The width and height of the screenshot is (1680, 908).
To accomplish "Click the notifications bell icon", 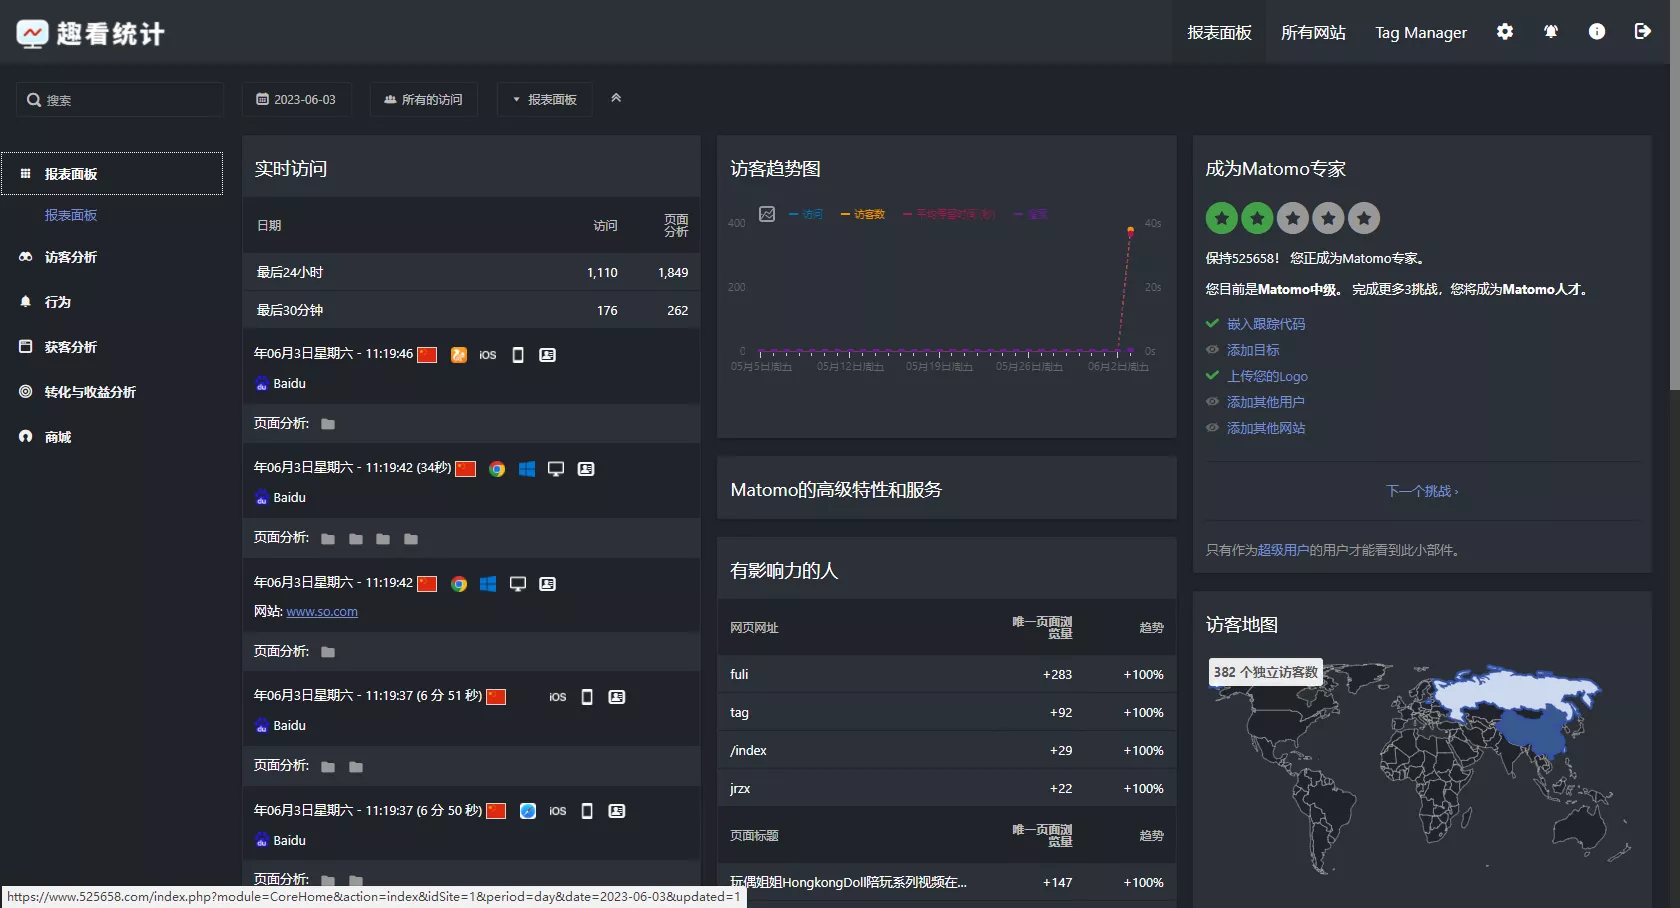I will [x=1550, y=32].
